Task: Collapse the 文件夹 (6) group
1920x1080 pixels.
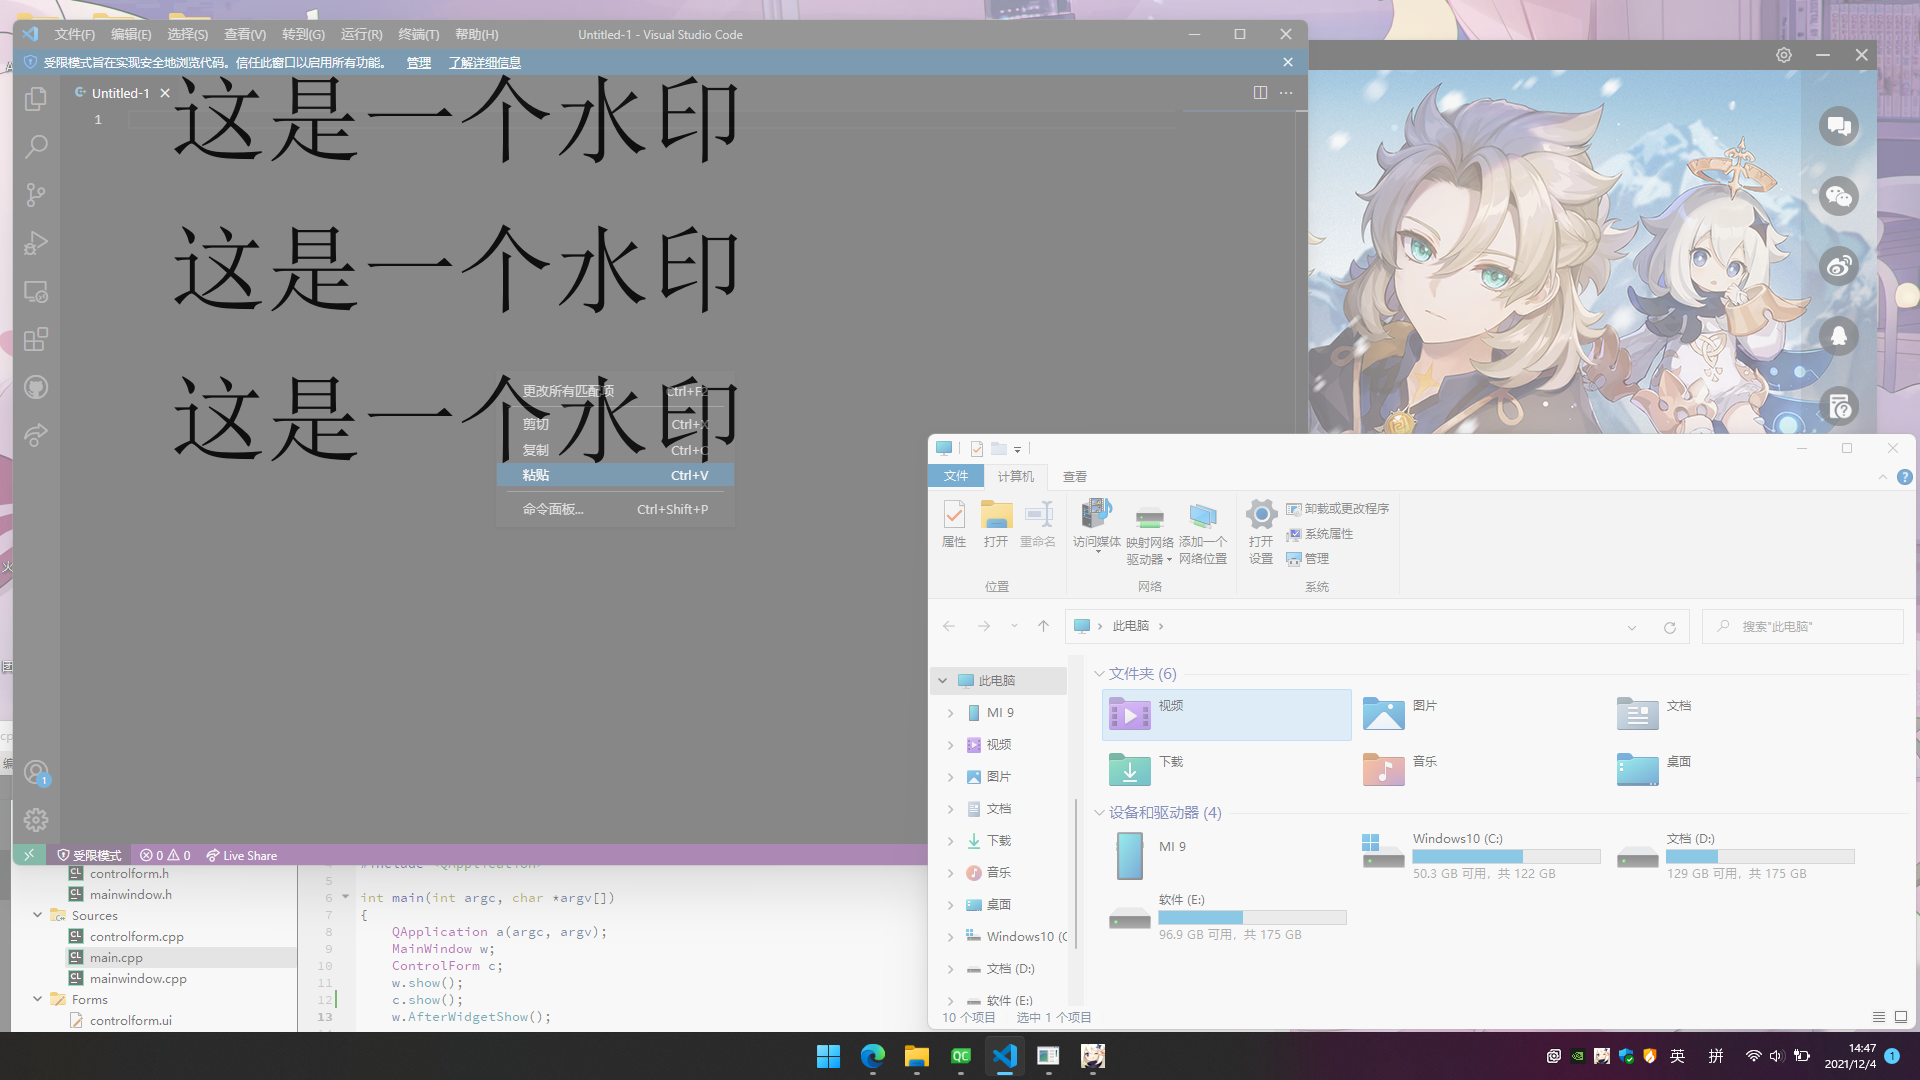Action: pyautogui.click(x=1099, y=674)
